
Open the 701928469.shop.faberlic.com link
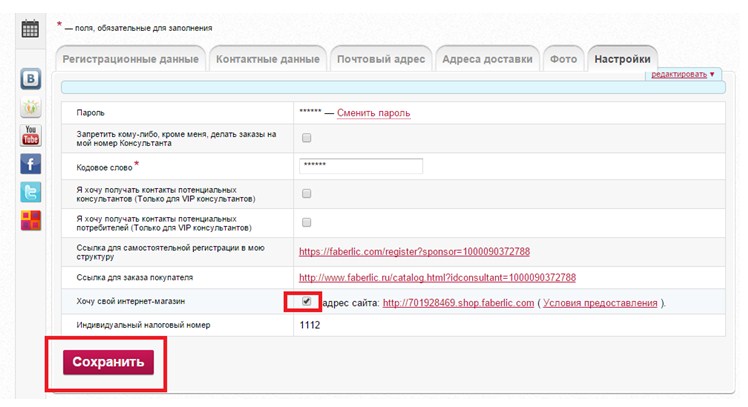coord(458,303)
